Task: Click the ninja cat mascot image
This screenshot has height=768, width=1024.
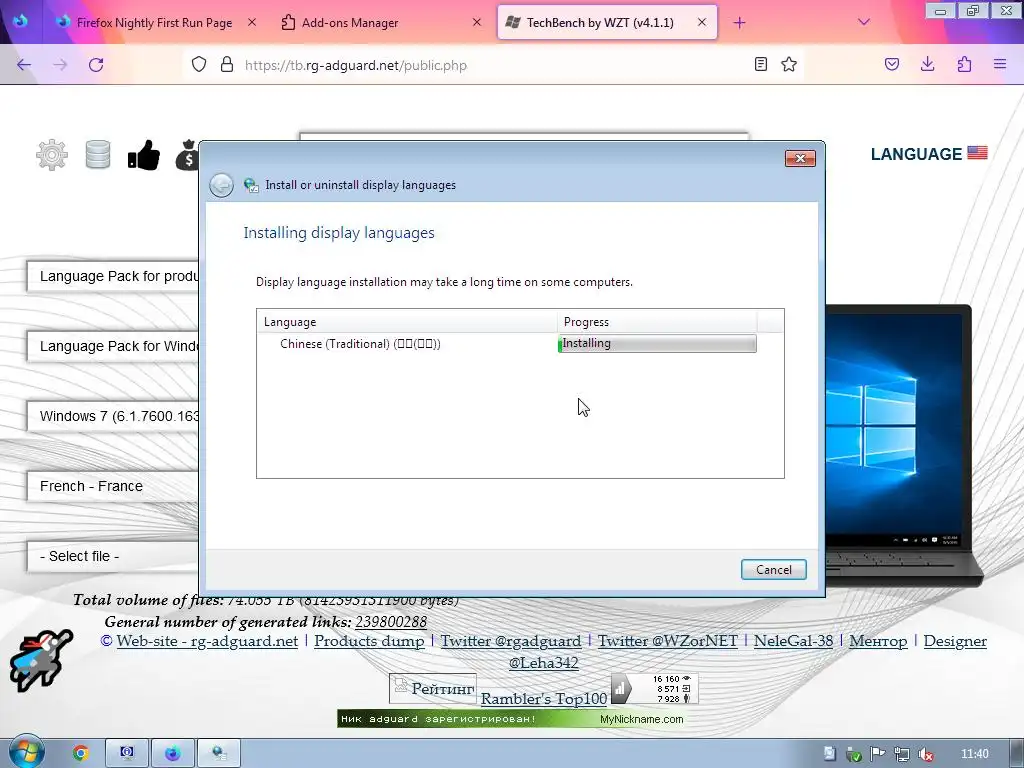Action: (40, 660)
